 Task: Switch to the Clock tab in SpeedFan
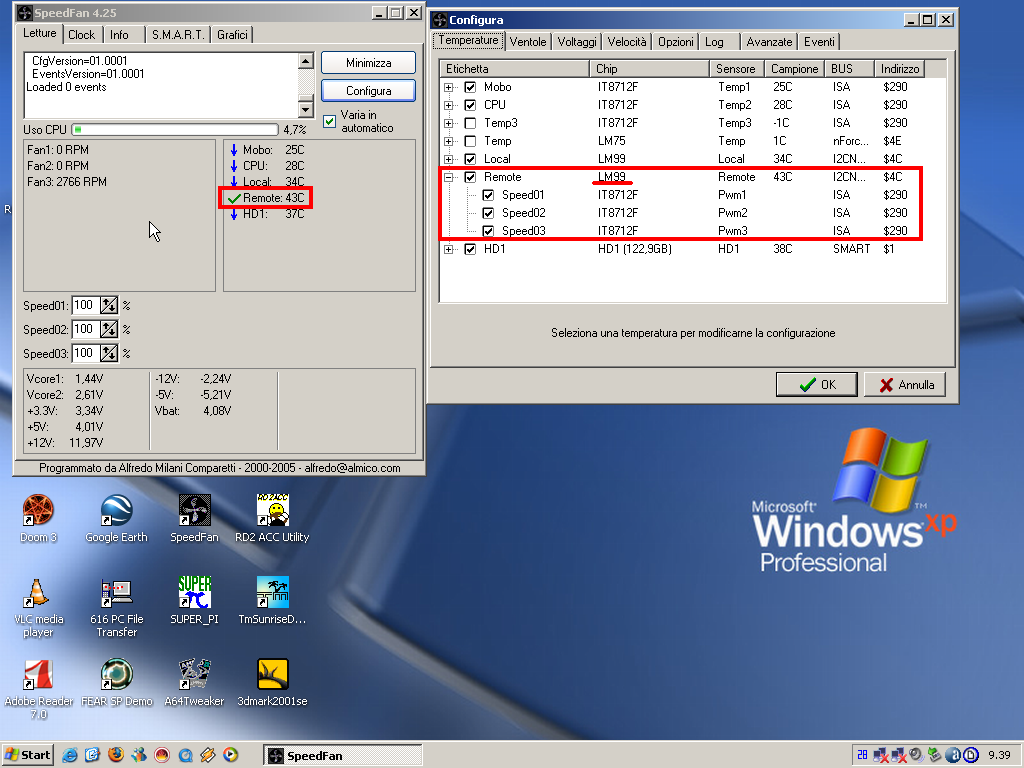[x=82, y=35]
